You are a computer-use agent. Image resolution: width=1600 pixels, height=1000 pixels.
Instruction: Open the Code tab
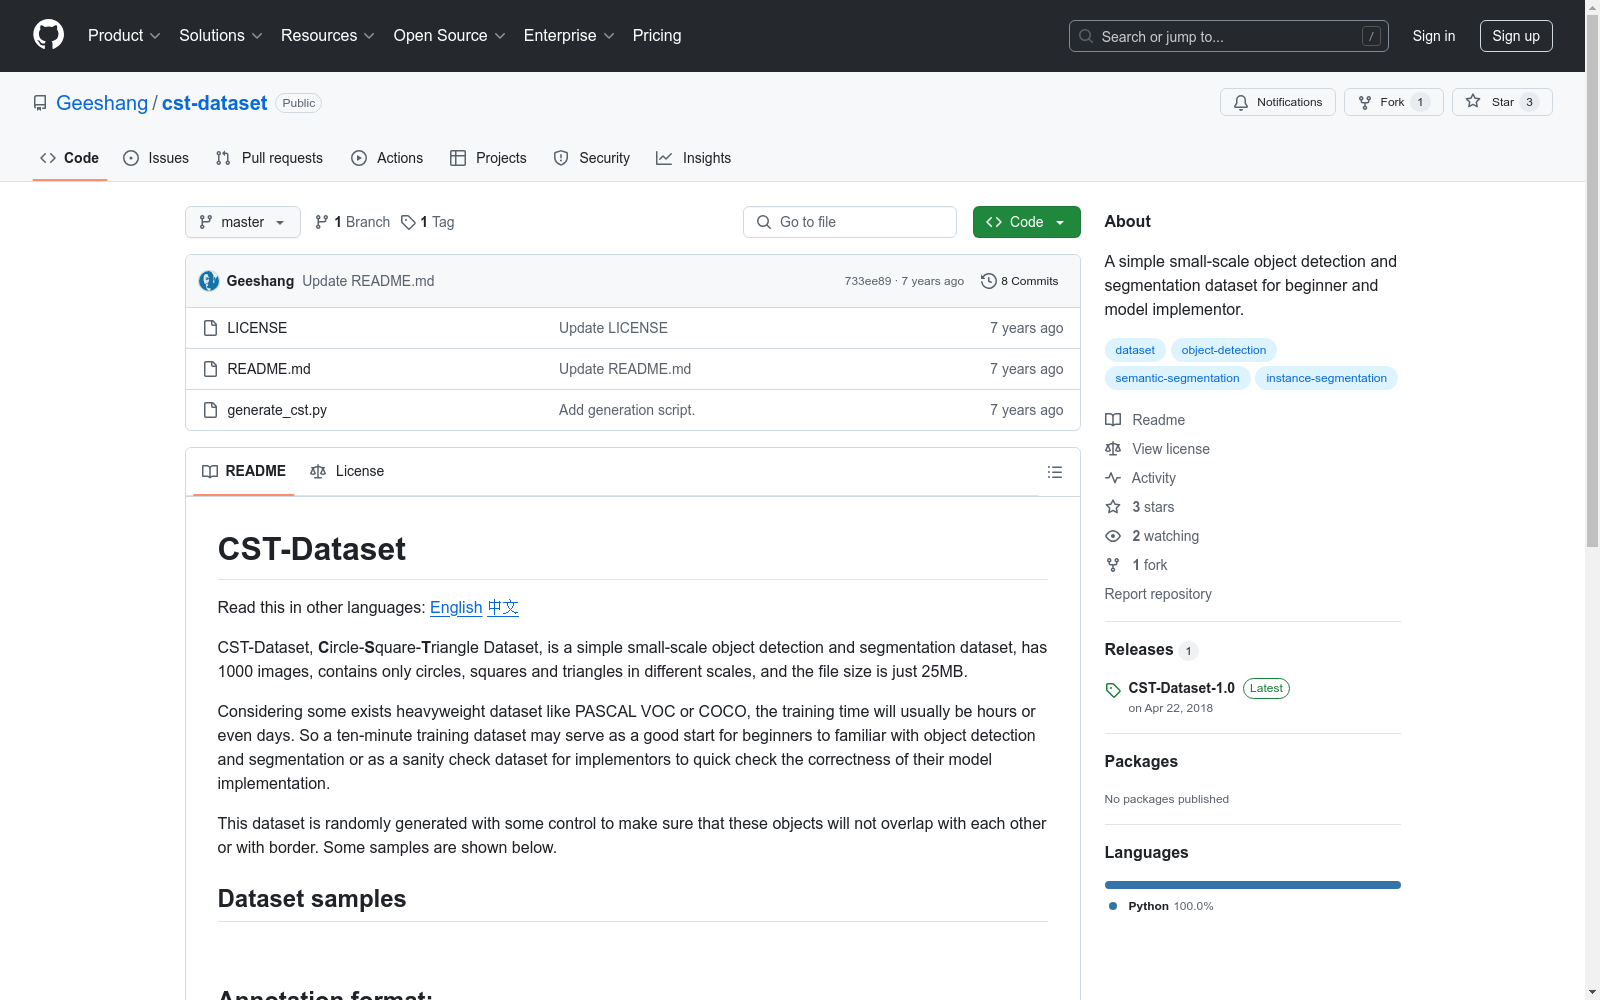click(x=70, y=158)
